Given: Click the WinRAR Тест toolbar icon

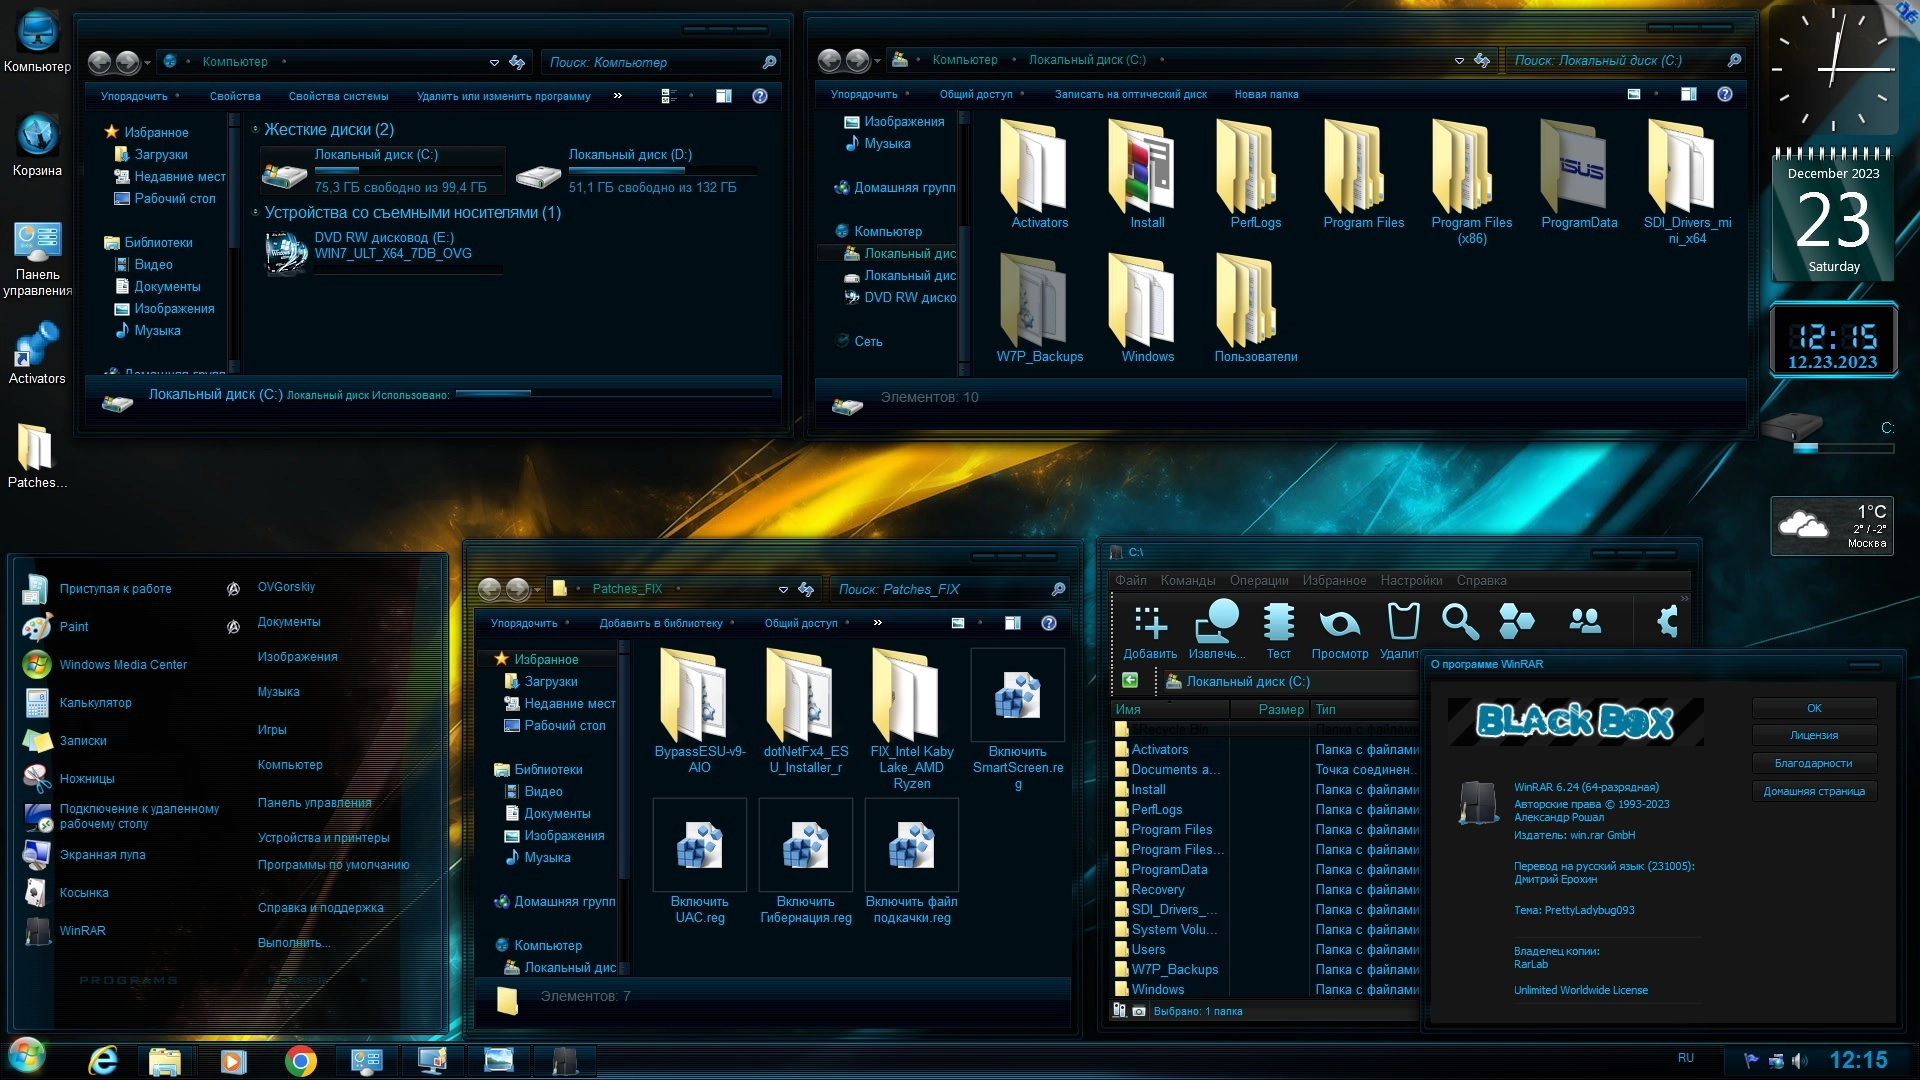Looking at the screenshot, I should click(x=1278, y=623).
